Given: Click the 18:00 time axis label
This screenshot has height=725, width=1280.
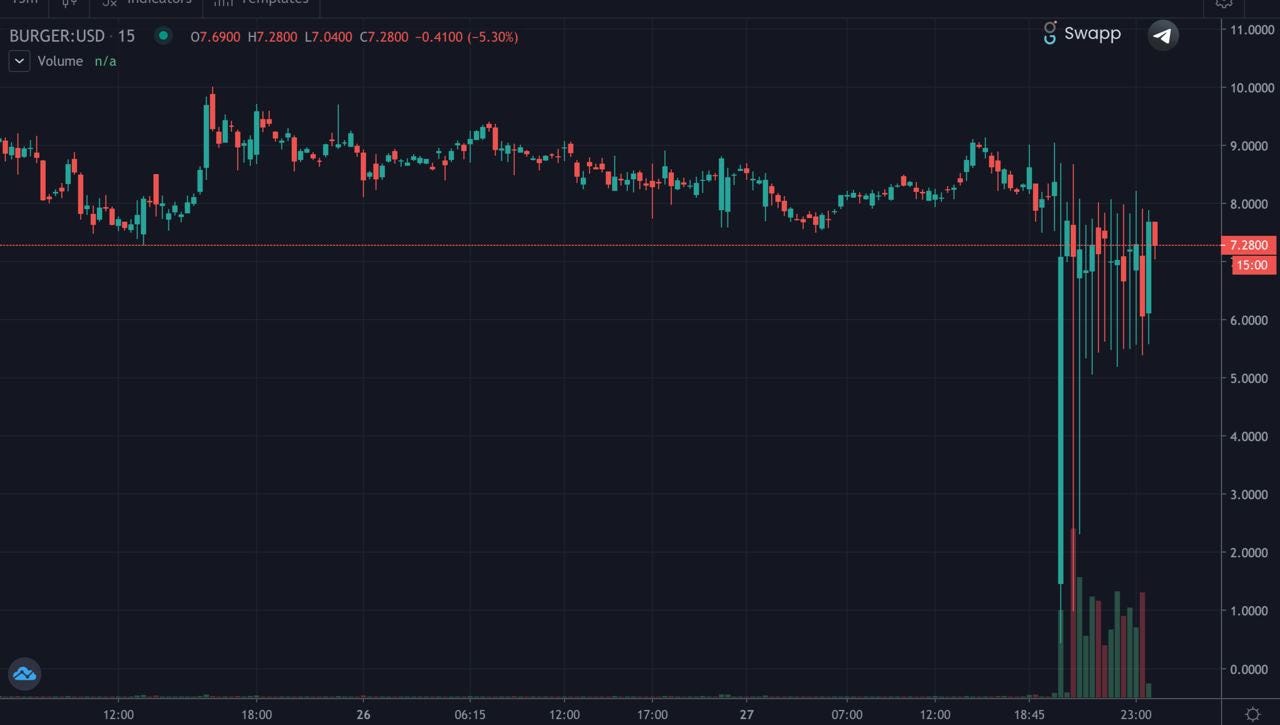Looking at the screenshot, I should coord(257,715).
